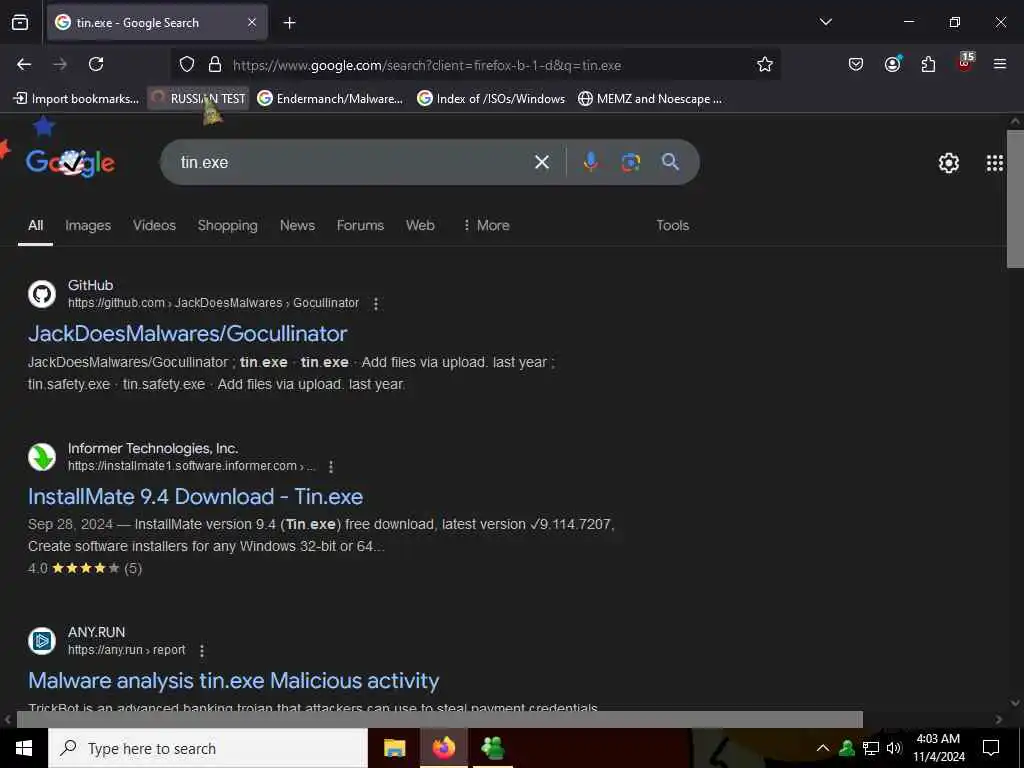Reload the current page
This screenshot has width=1024, height=768.
[96, 64]
